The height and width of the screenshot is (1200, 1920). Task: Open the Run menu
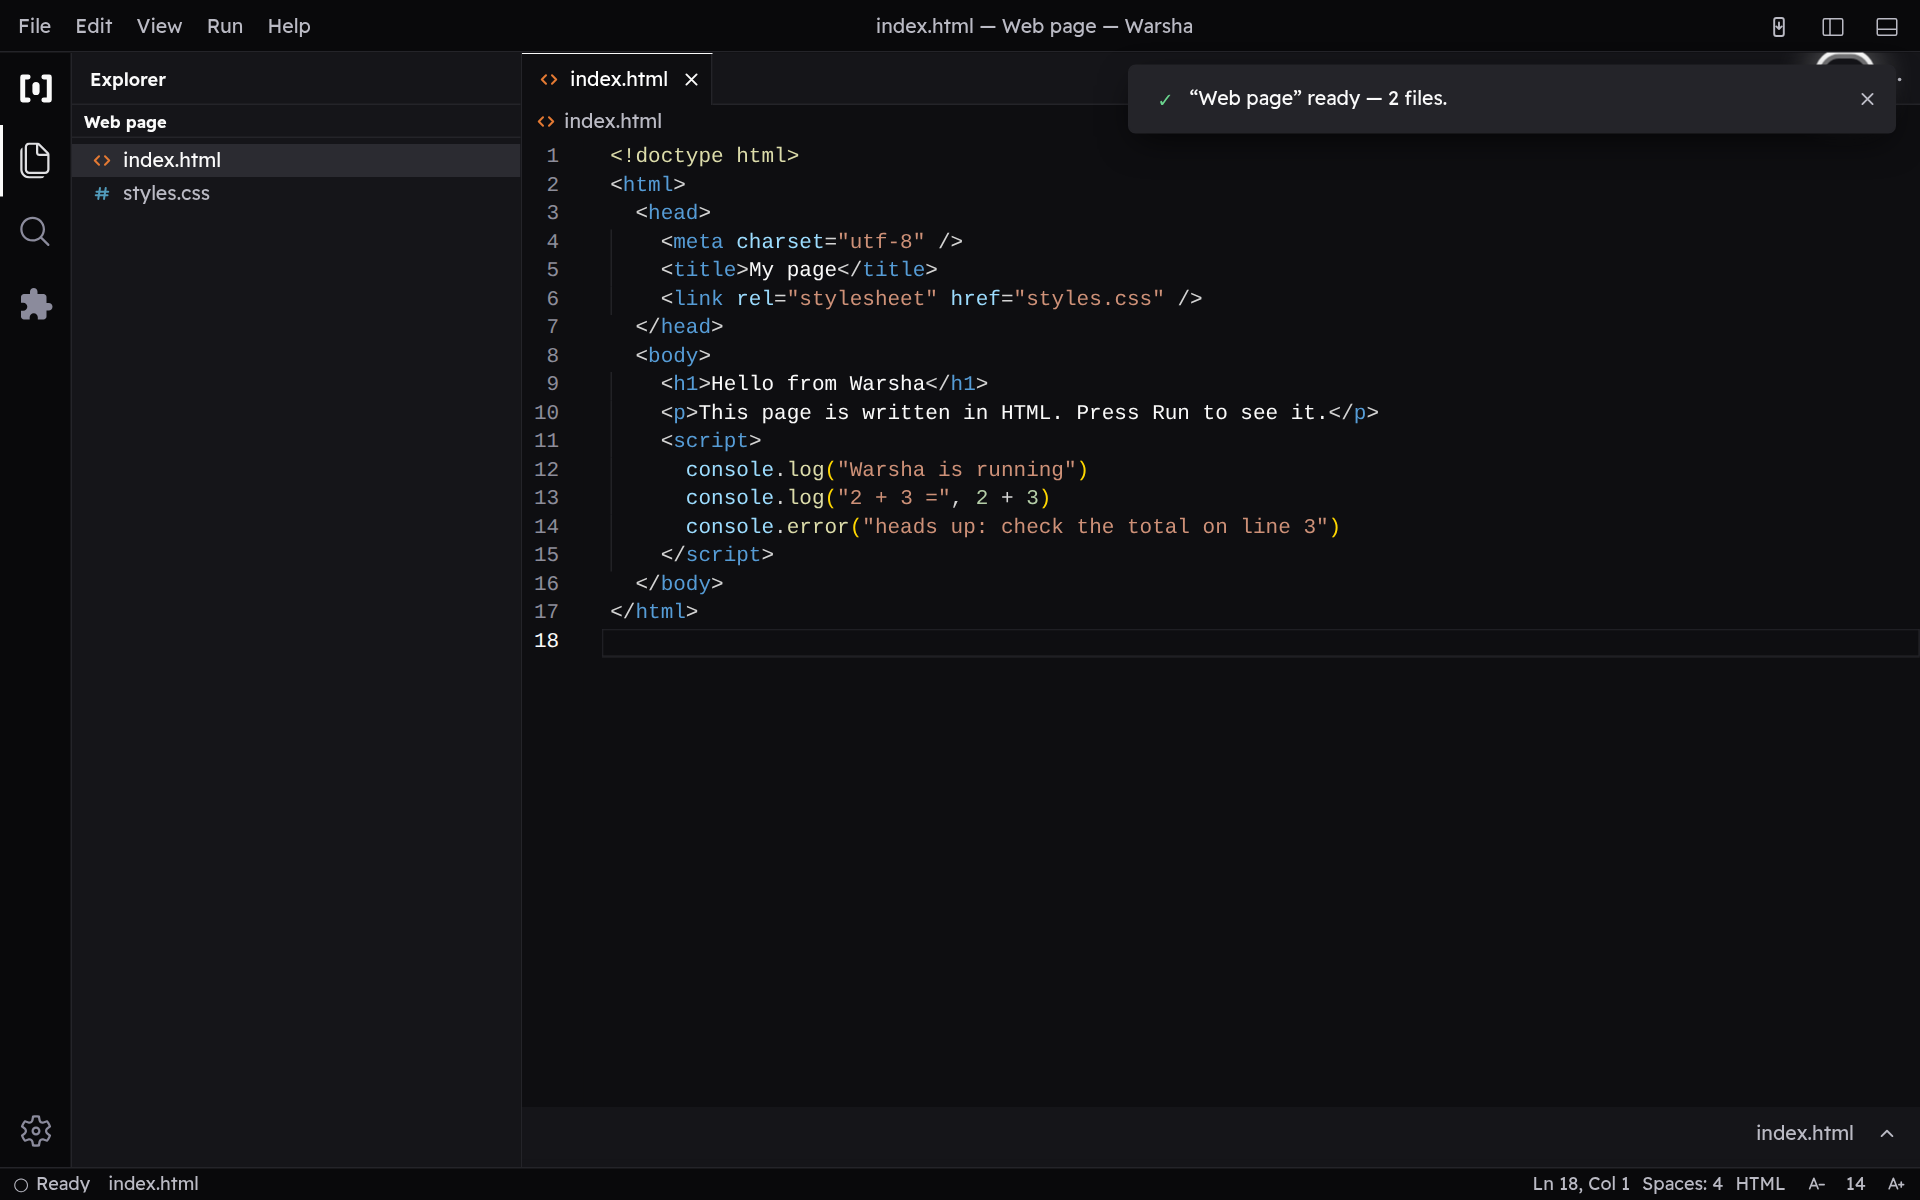coord(225,26)
